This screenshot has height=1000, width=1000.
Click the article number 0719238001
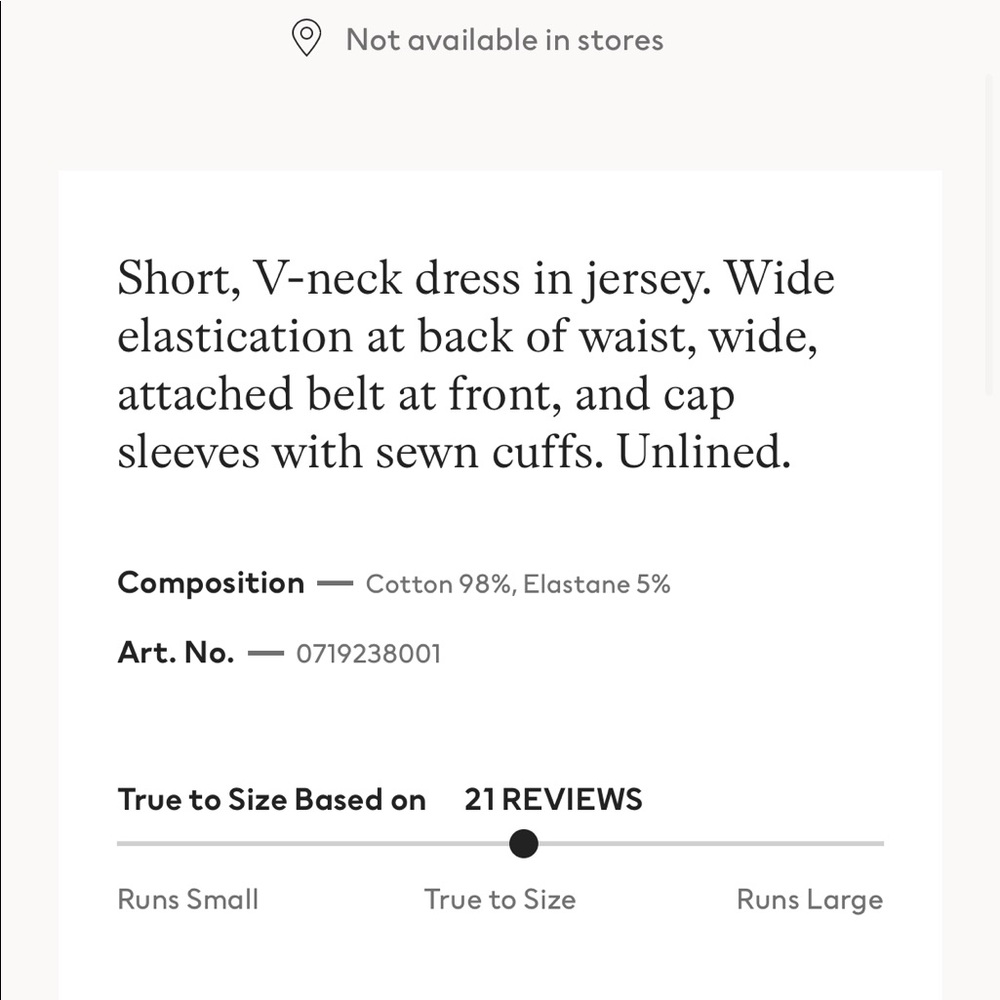click(x=369, y=654)
